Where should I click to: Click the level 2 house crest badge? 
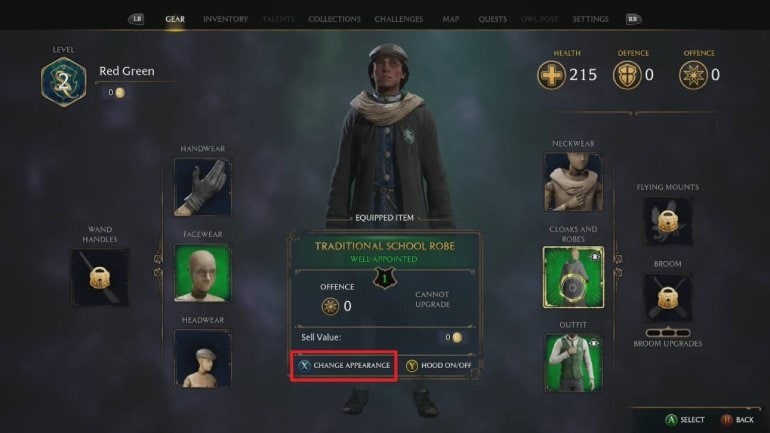pyautogui.click(x=64, y=81)
